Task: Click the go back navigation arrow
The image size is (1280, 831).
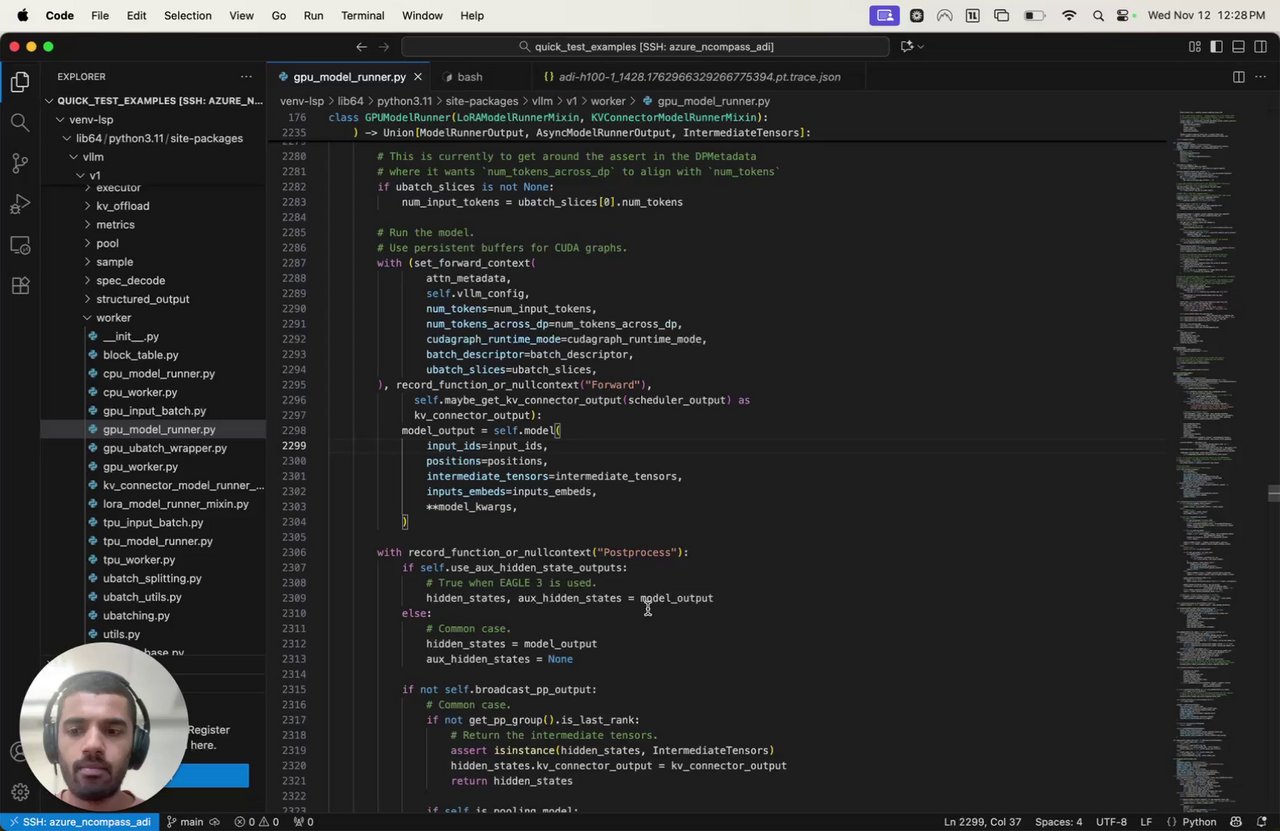Action: 361,47
